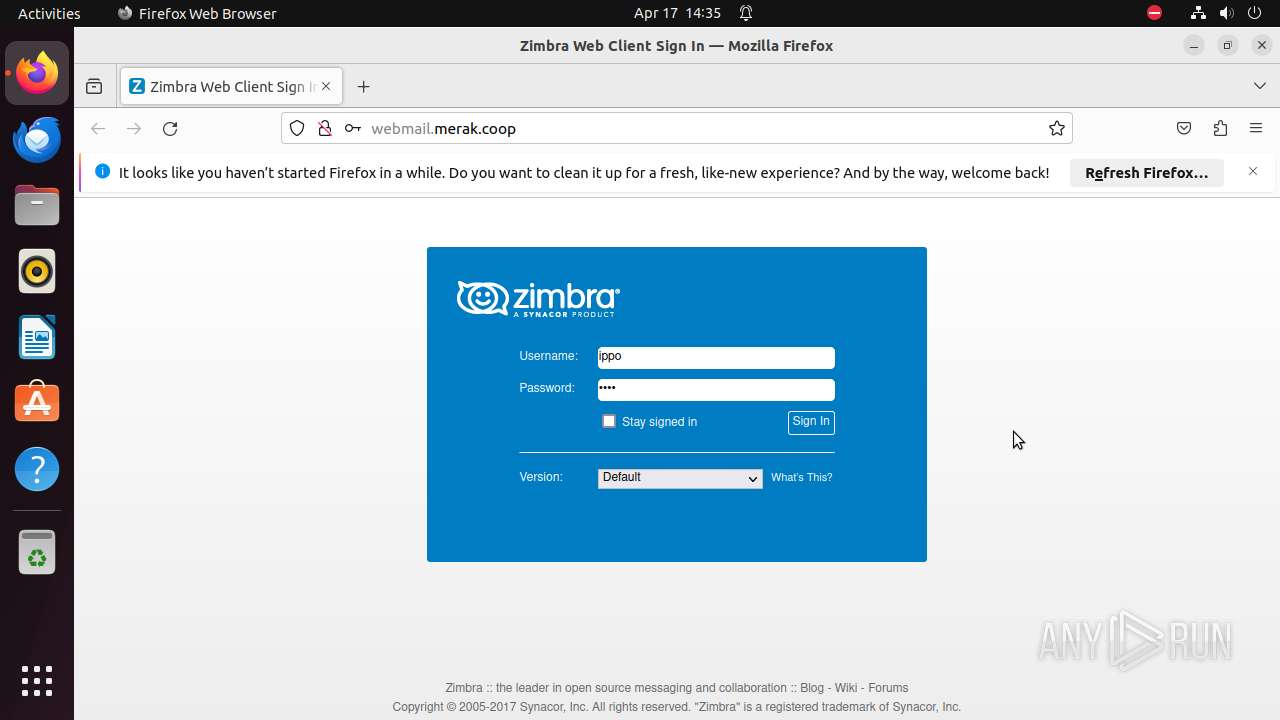Open Rhythmbox music player from dock
This screenshot has width=1280, height=720.
[x=37, y=271]
